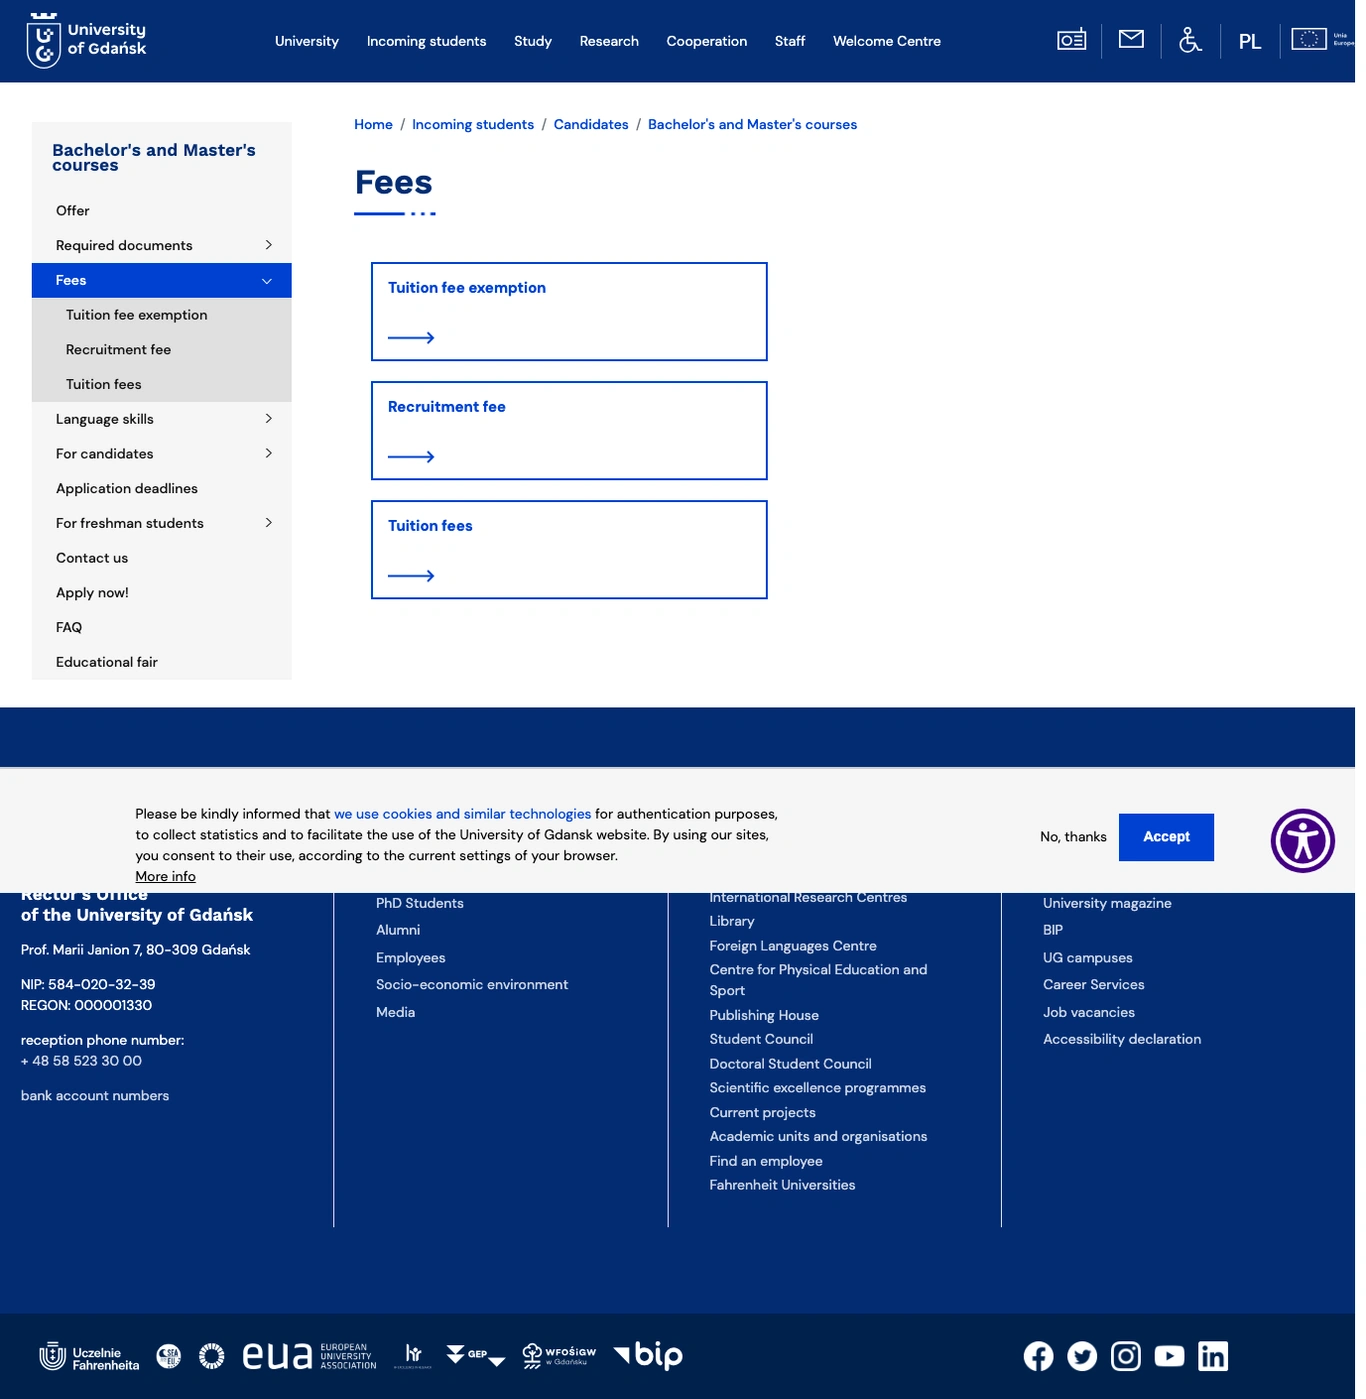Viewport: 1366px width, 1399px height.
Task: Click the envelope mail icon
Action: 1131,39
